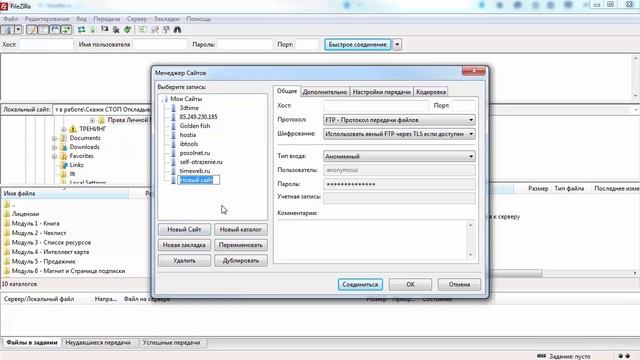640x360 pixels.
Task: Open the Тип входа dropdown
Action: (399, 156)
